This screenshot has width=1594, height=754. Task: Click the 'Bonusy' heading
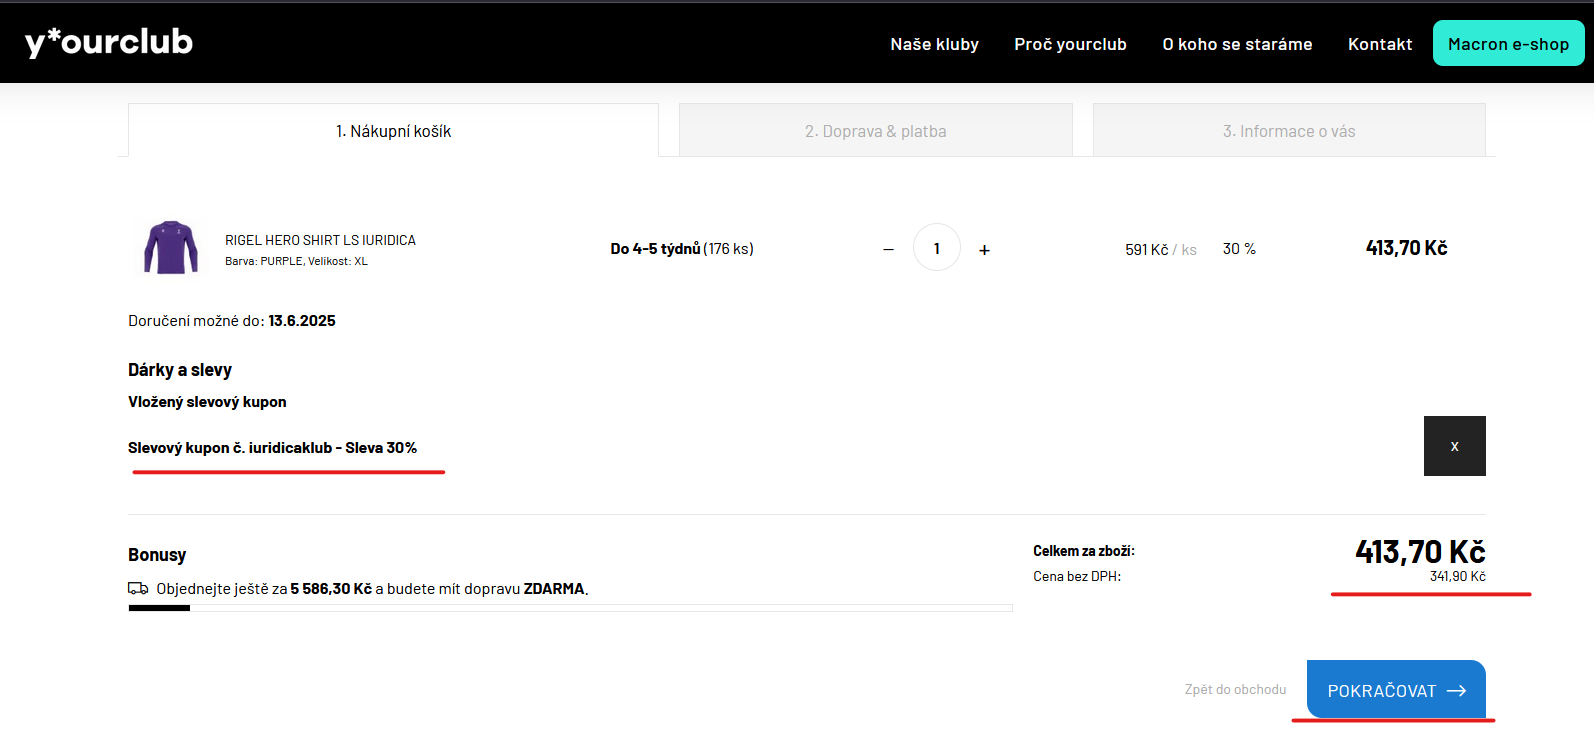(x=157, y=555)
